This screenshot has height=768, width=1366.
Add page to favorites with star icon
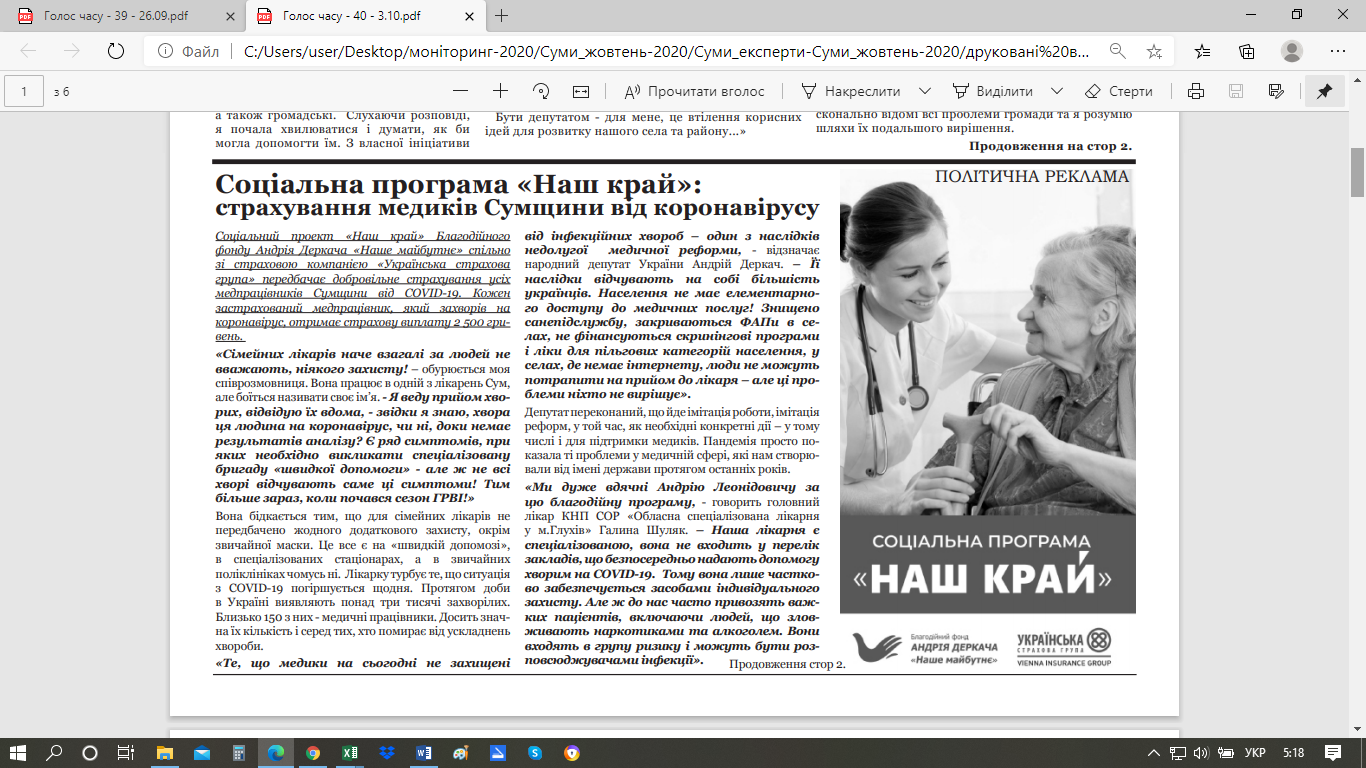click(1154, 51)
